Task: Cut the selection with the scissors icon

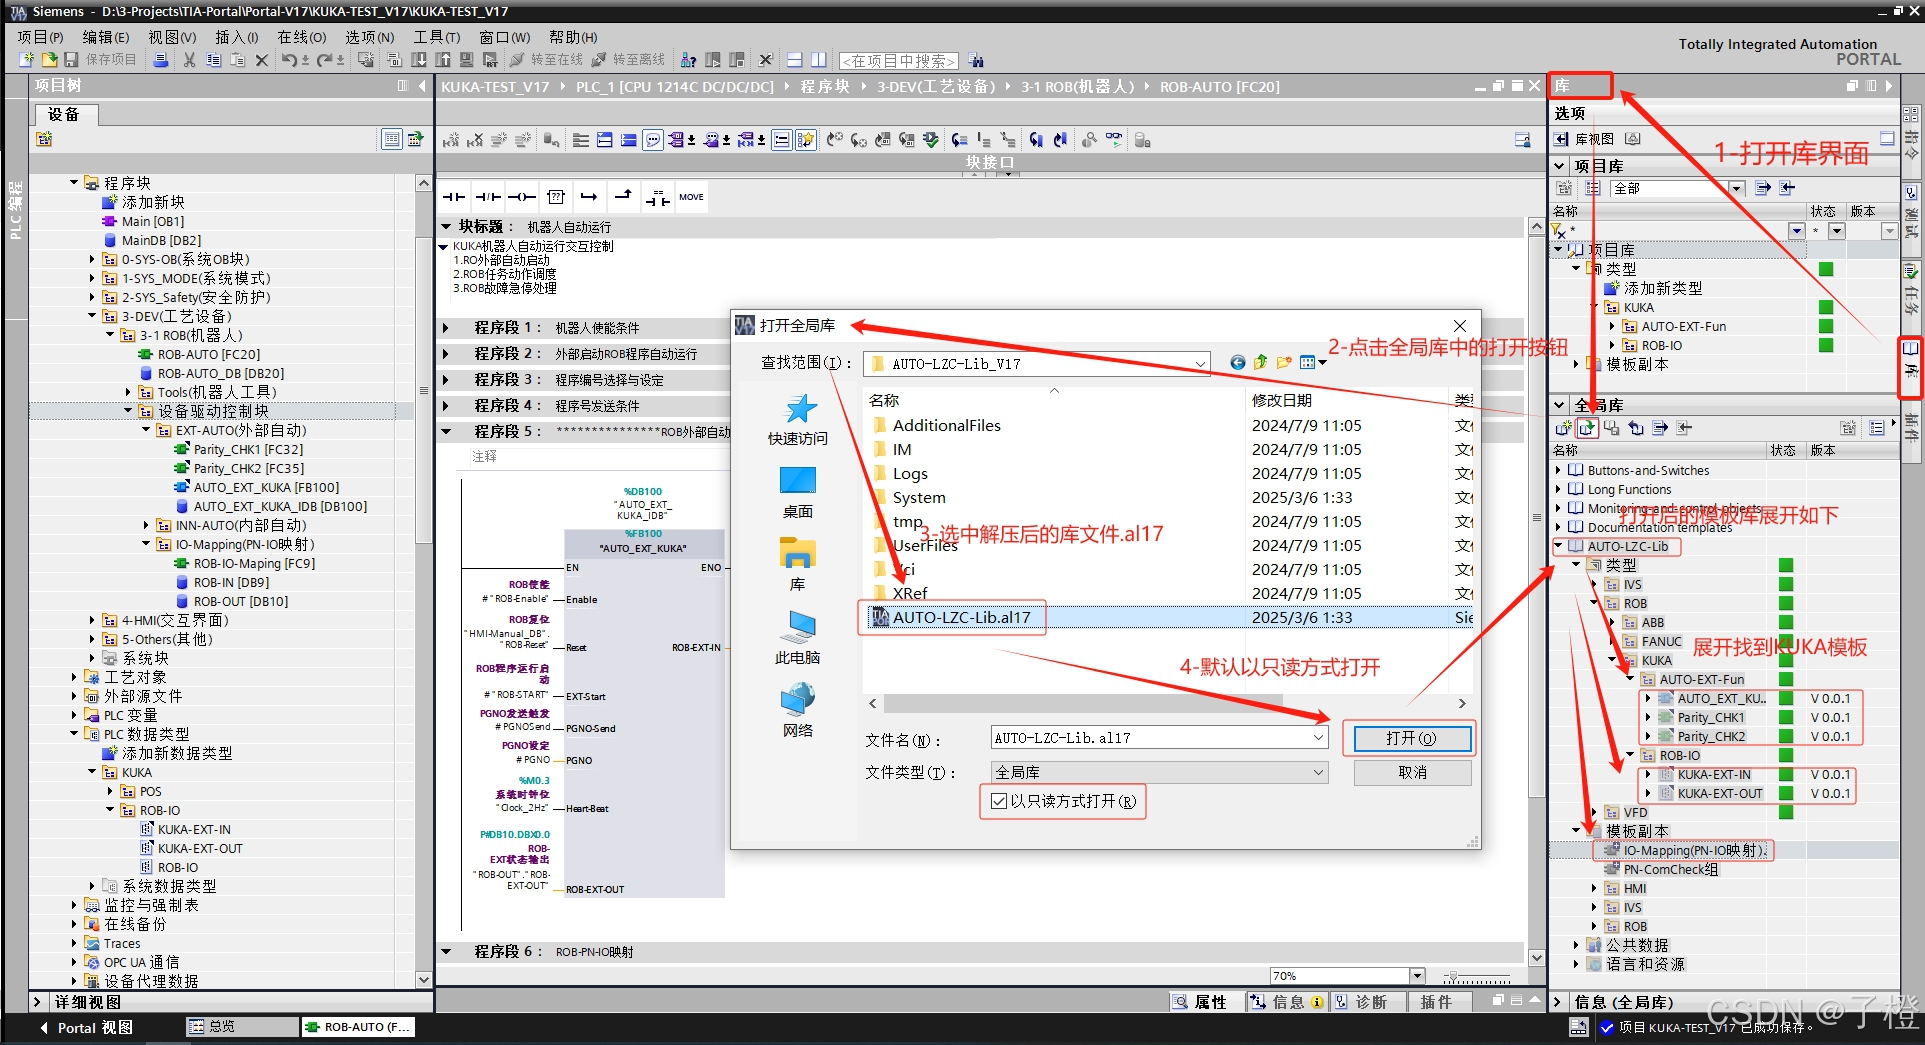Action: click(x=189, y=60)
